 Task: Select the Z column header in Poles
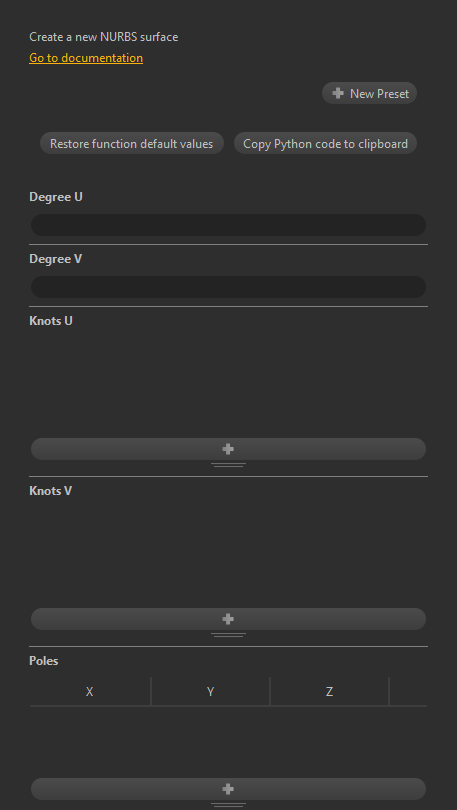click(x=329, y=691)
